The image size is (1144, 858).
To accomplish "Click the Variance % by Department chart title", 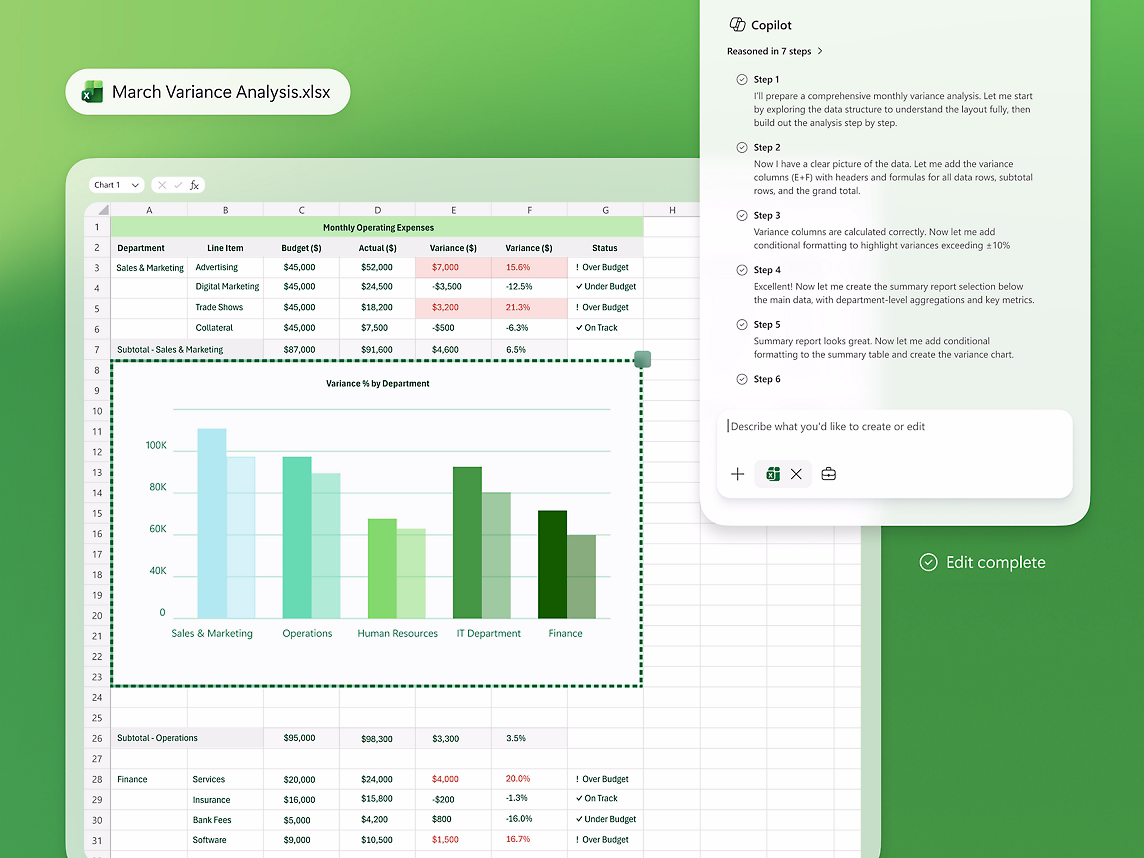I will point(377,384).
